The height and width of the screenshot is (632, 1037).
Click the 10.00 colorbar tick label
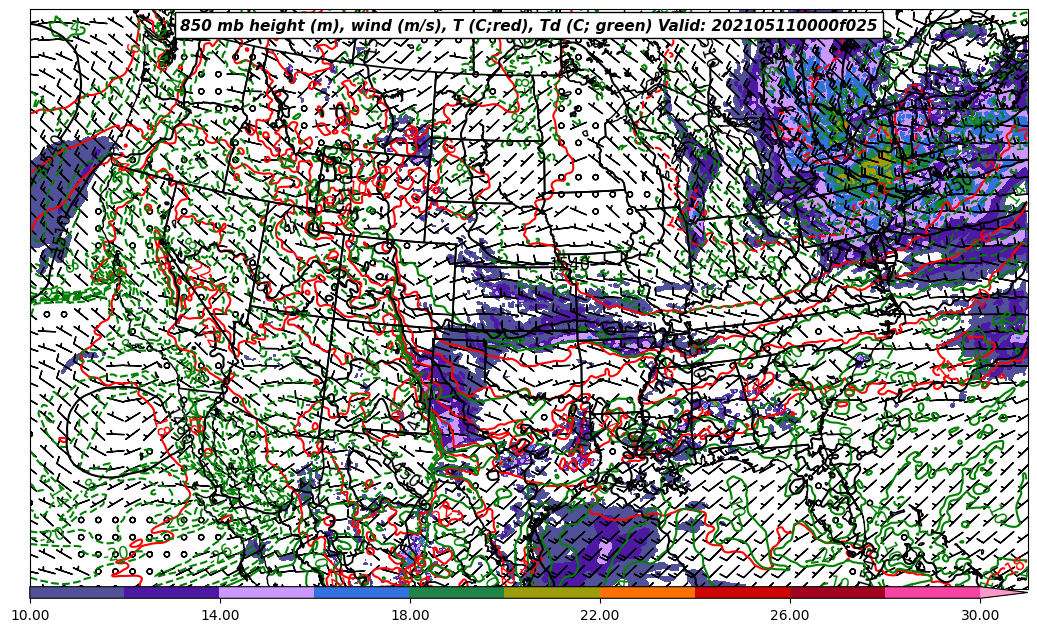[x=30, y=616]
